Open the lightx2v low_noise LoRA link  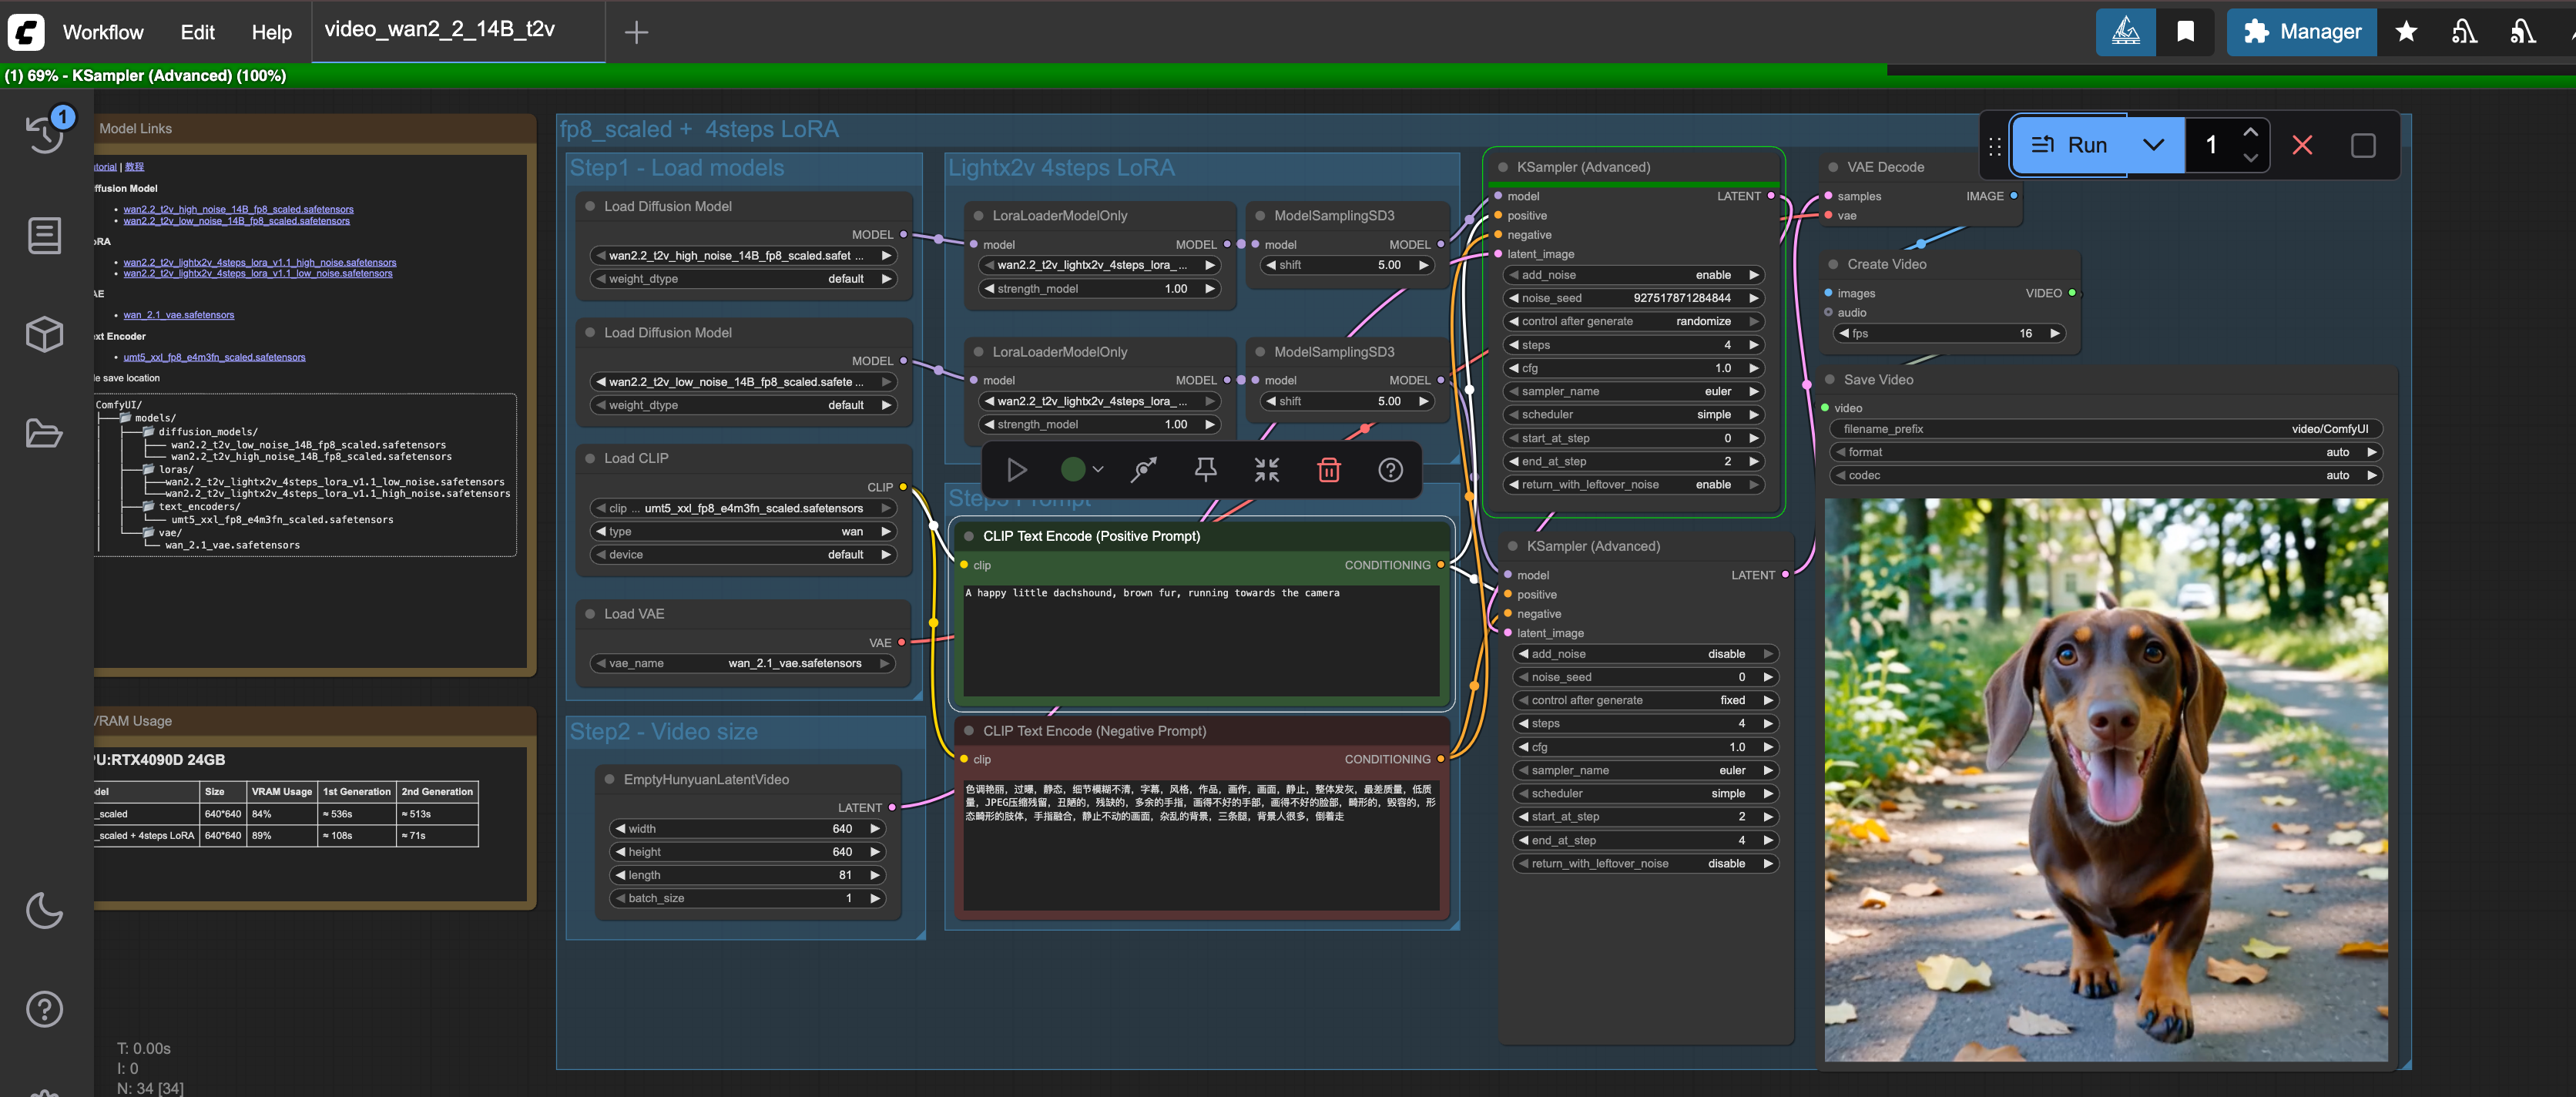258,274
